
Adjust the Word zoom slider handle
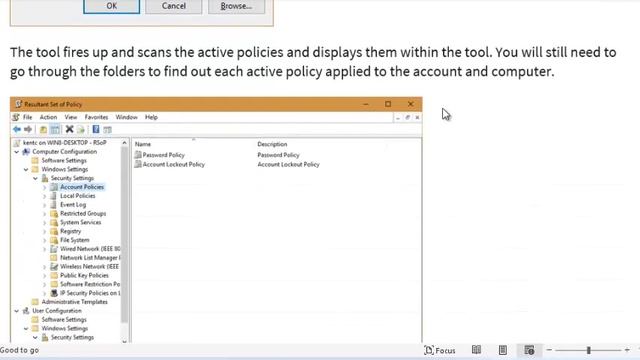click(589, 350)
